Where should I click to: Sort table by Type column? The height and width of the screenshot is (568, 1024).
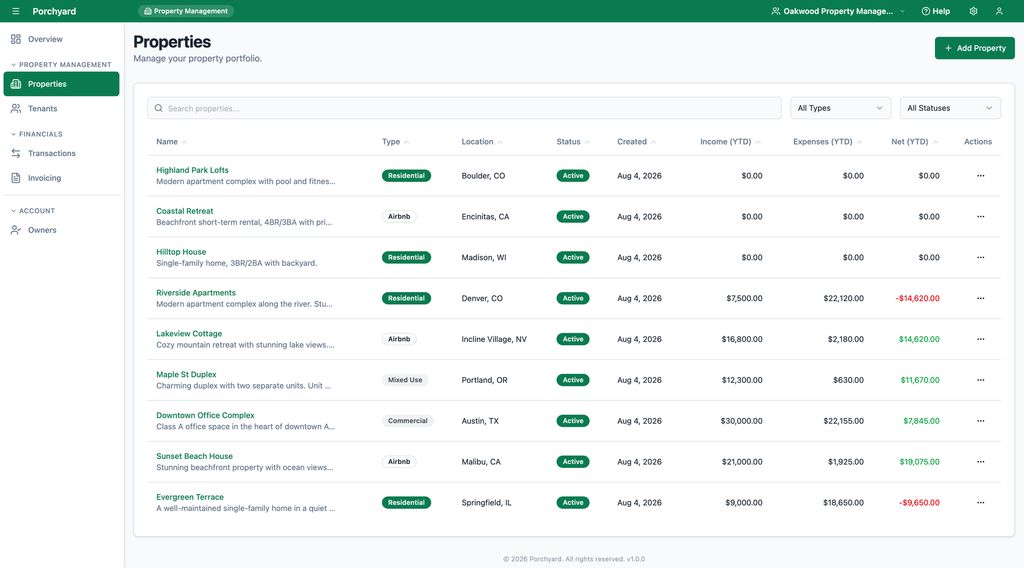(395, 142)
